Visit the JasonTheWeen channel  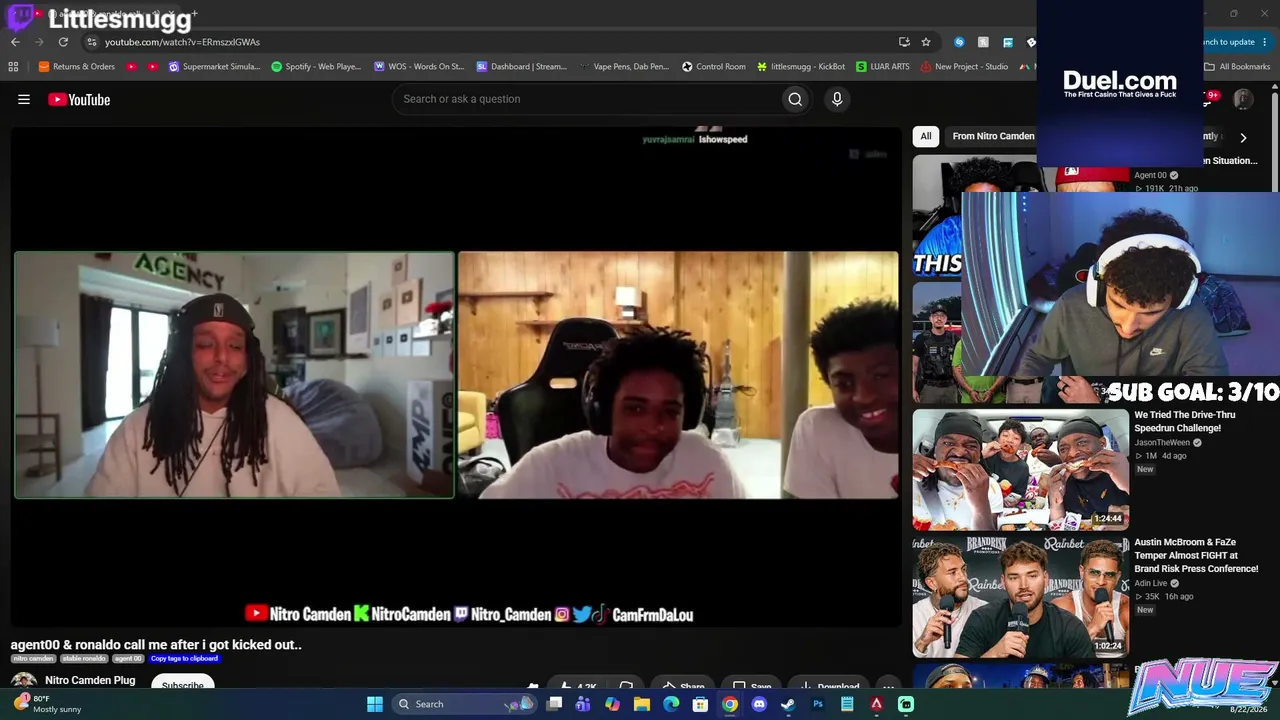[1162, 442]
